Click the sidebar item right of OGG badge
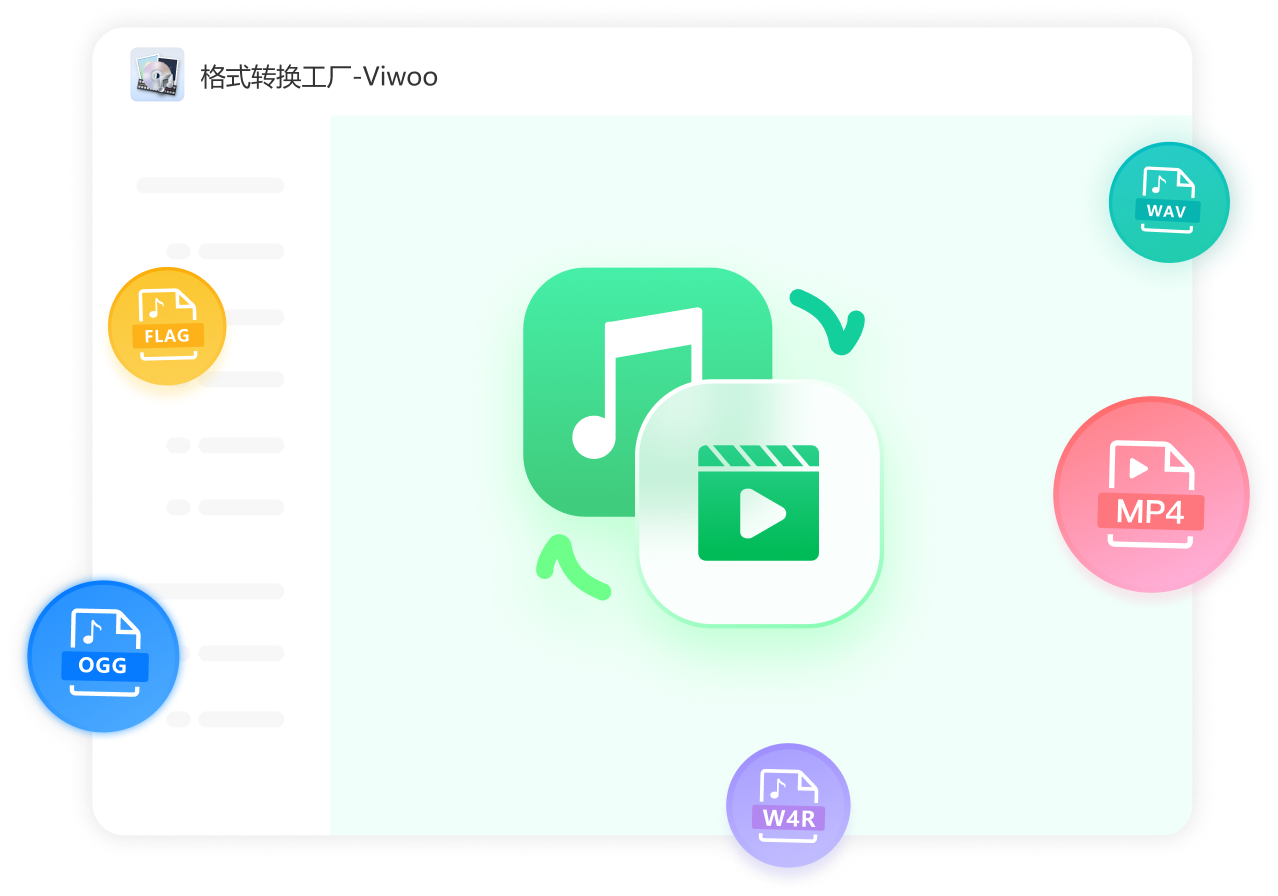 pos(240,653)
